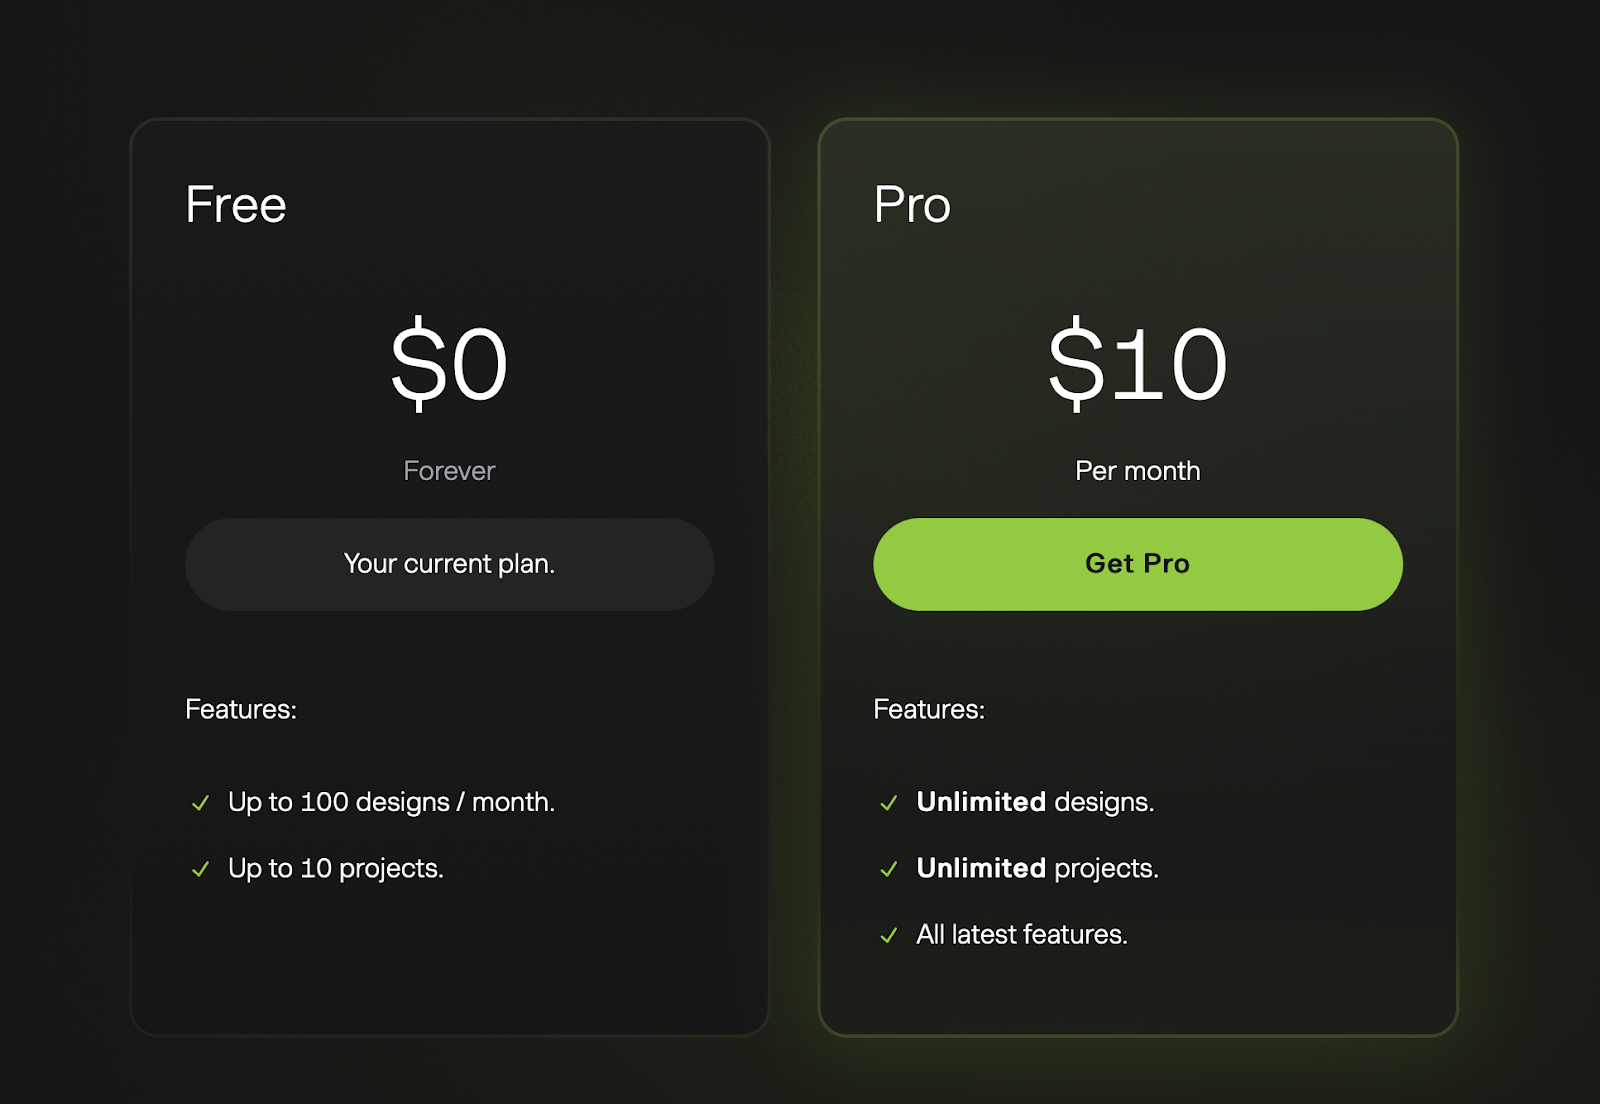1600x1104 pixels.
Task: Click checkmark beside Up to 10 projects
Action: (x=201, y=869)
